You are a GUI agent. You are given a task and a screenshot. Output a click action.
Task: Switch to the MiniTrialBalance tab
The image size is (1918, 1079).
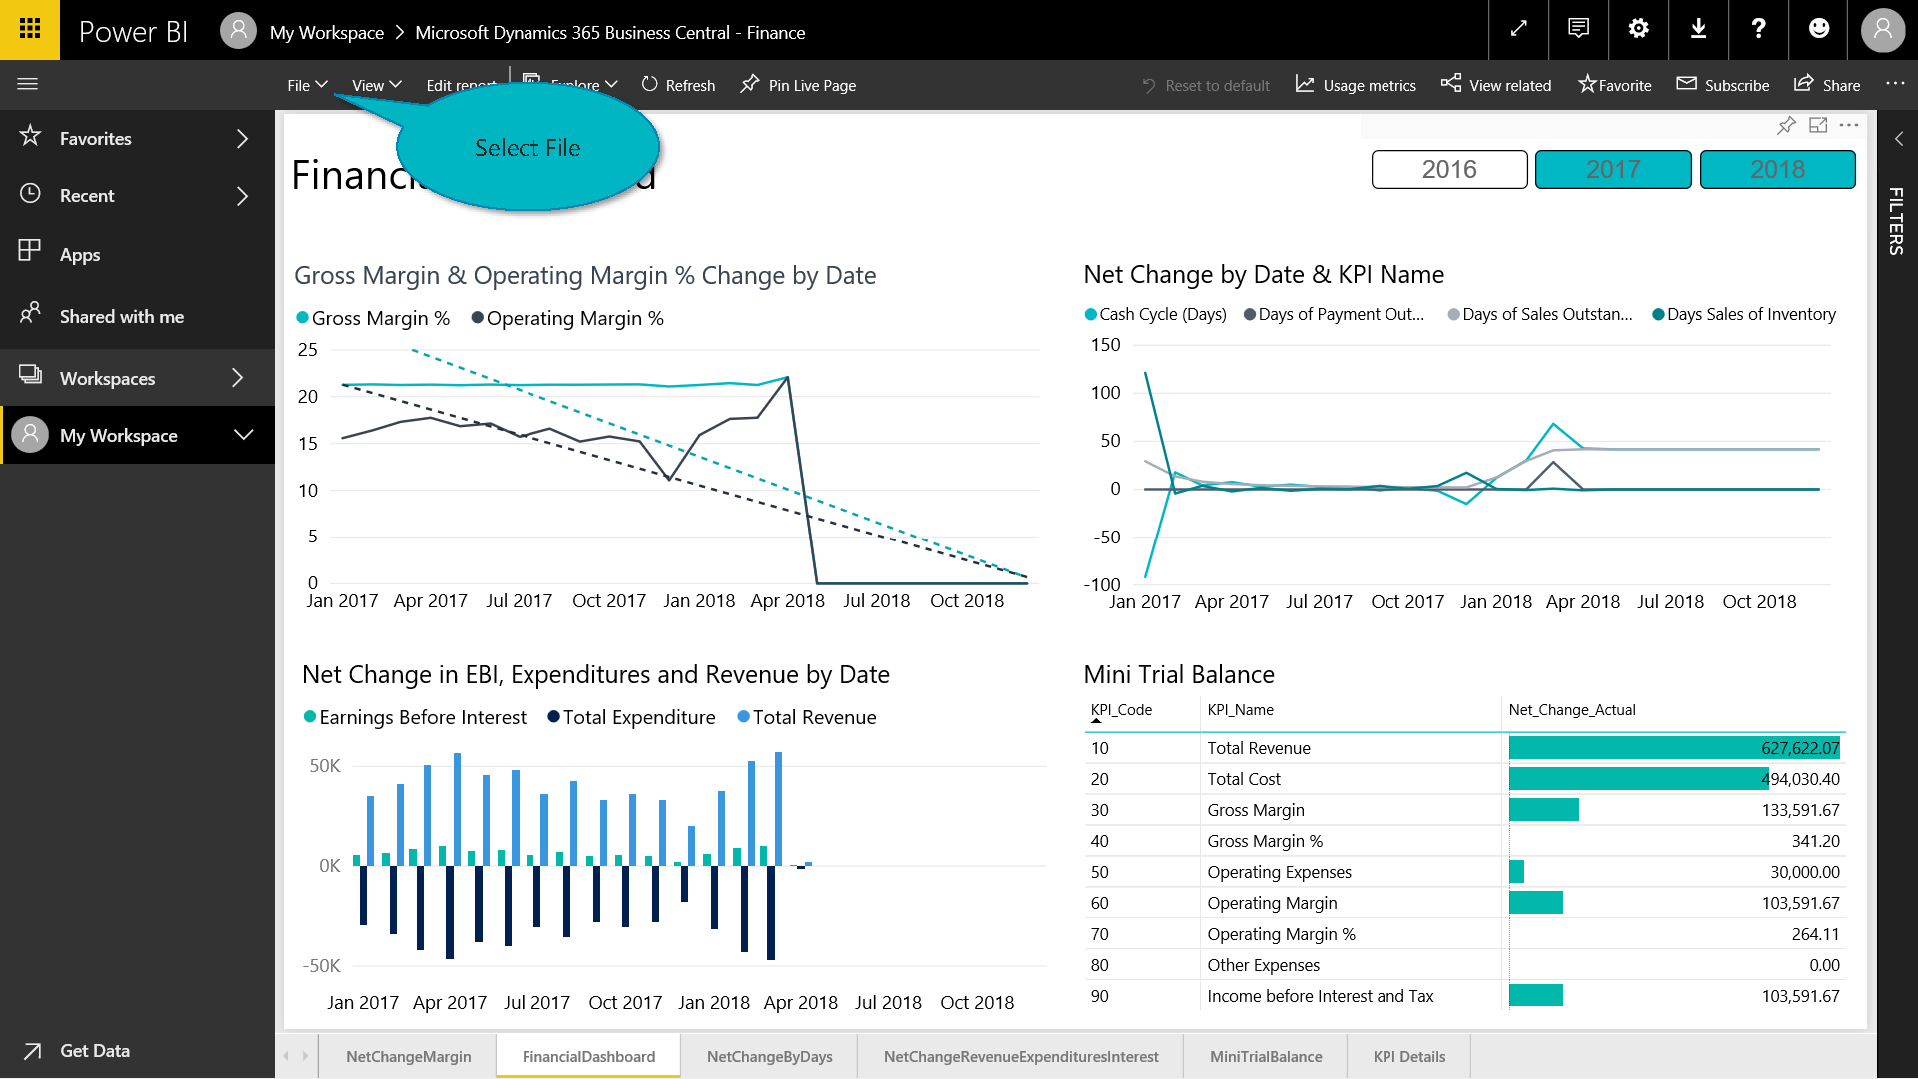(x=1265, y=1056)
